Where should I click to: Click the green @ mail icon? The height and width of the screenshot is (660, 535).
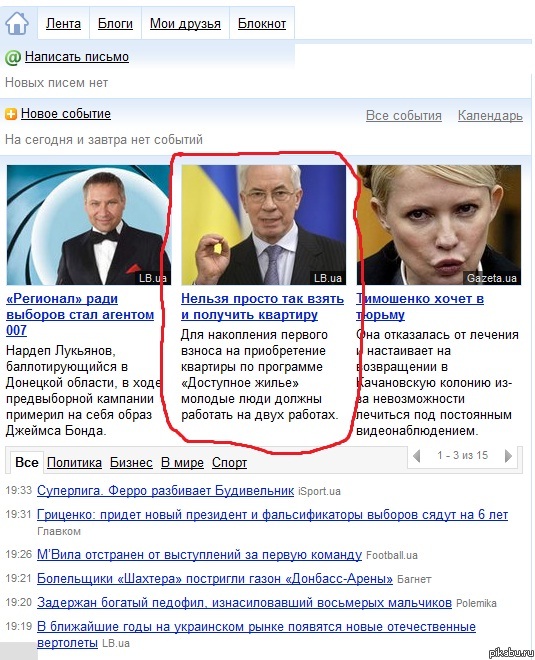12,58
